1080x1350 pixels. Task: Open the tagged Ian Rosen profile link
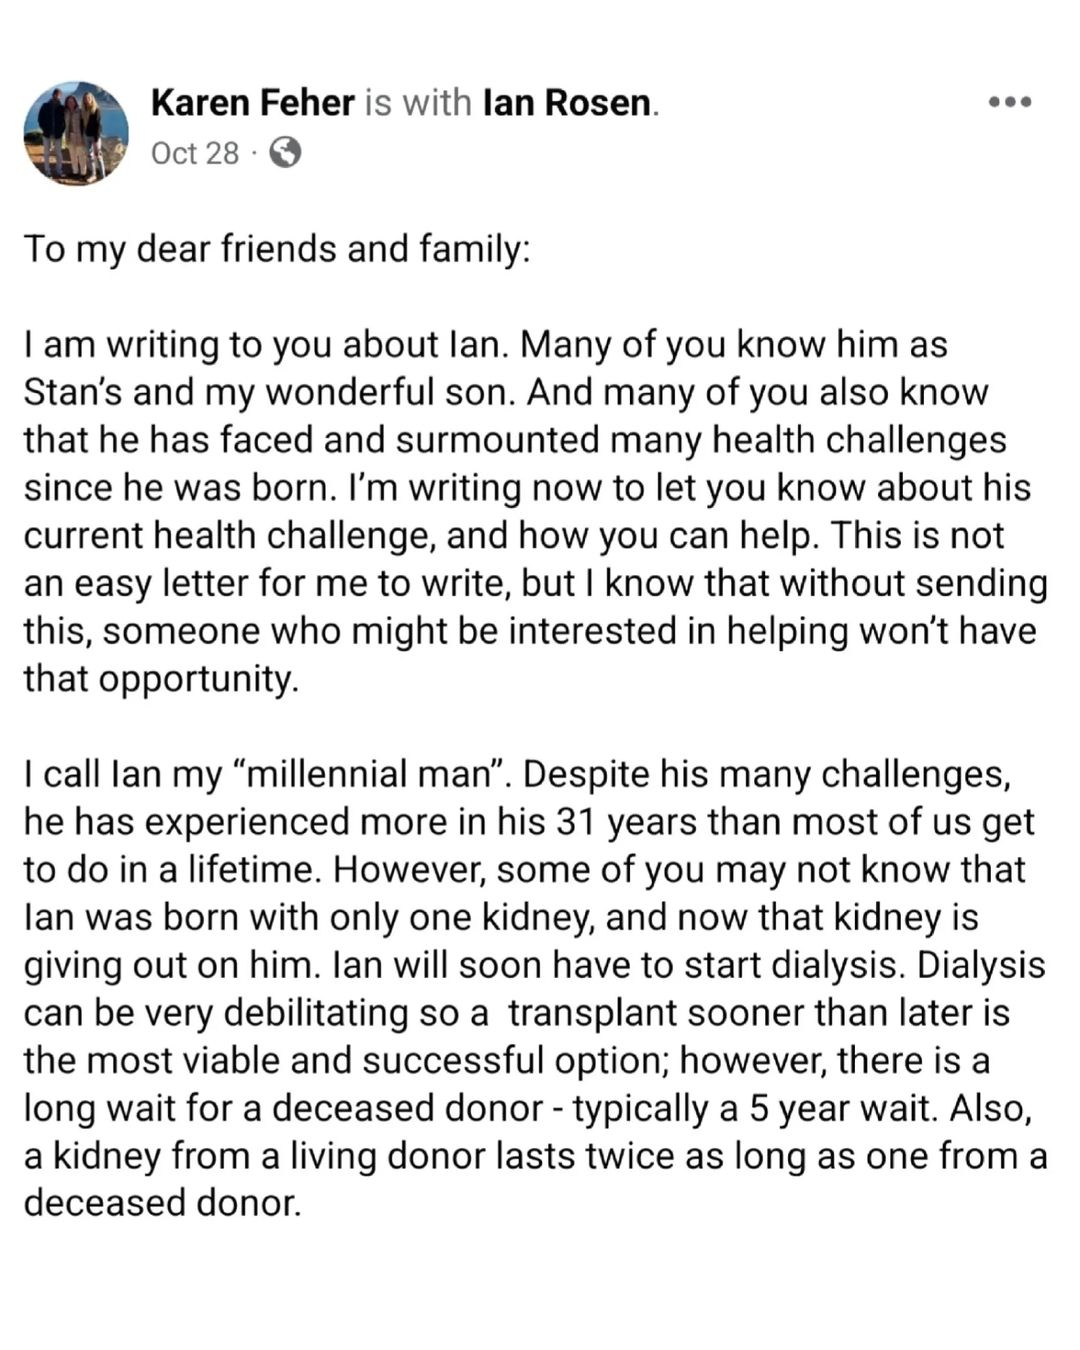coord(567,102)
